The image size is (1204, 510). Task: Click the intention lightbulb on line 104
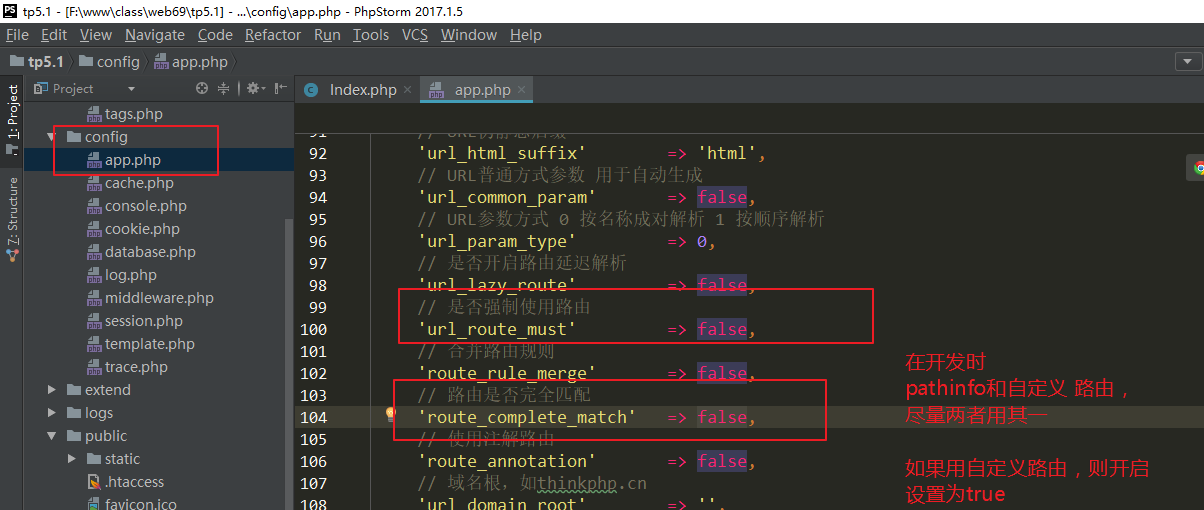coord(391,415)
